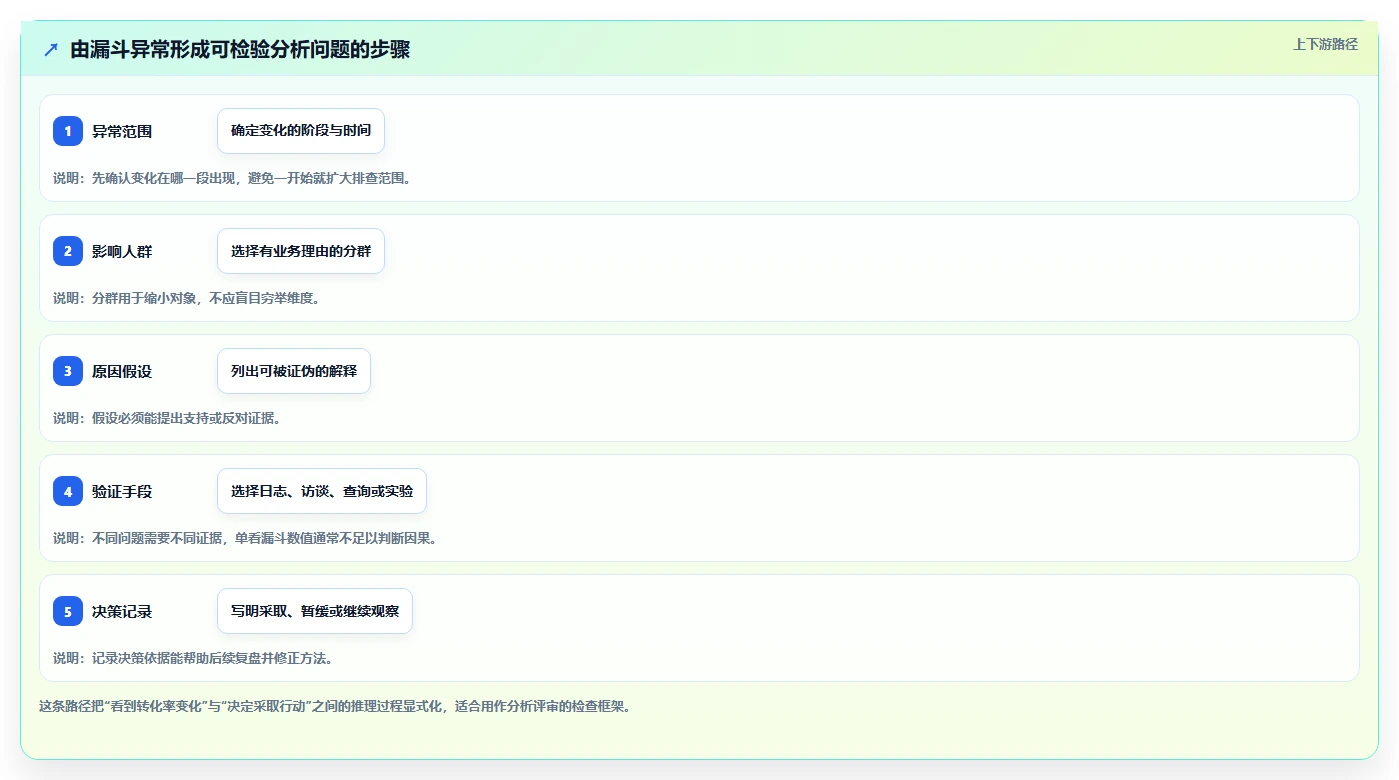Click the 选择日志、访谈、查询或实验 chip
The width and height of the screenshot is (1399, 780).
tap(322, 491)
